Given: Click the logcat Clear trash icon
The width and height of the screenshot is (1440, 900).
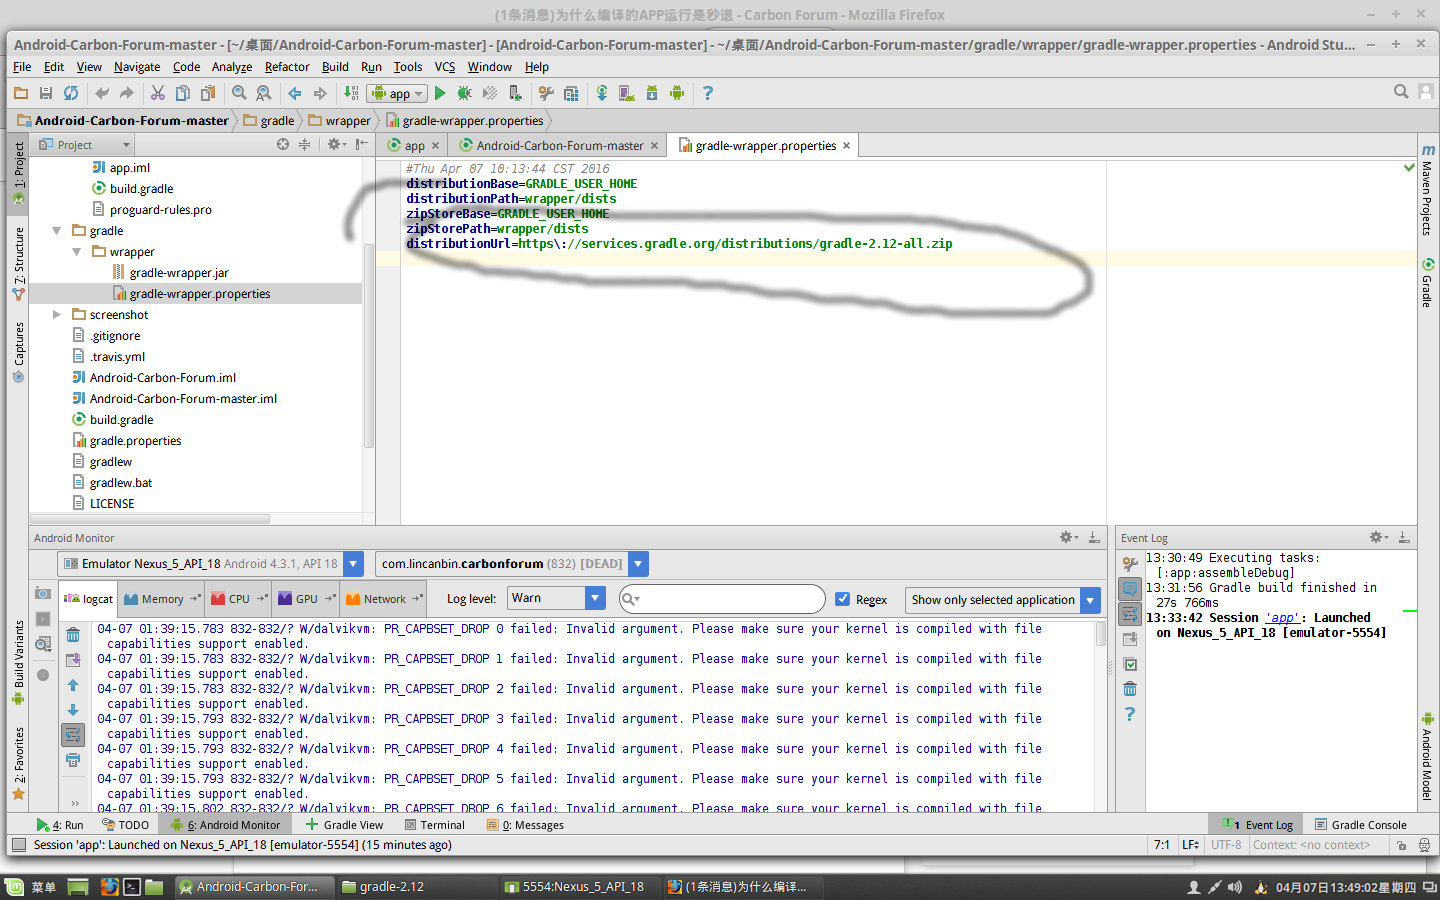Looking at the screenshot, I should (73, 635).
